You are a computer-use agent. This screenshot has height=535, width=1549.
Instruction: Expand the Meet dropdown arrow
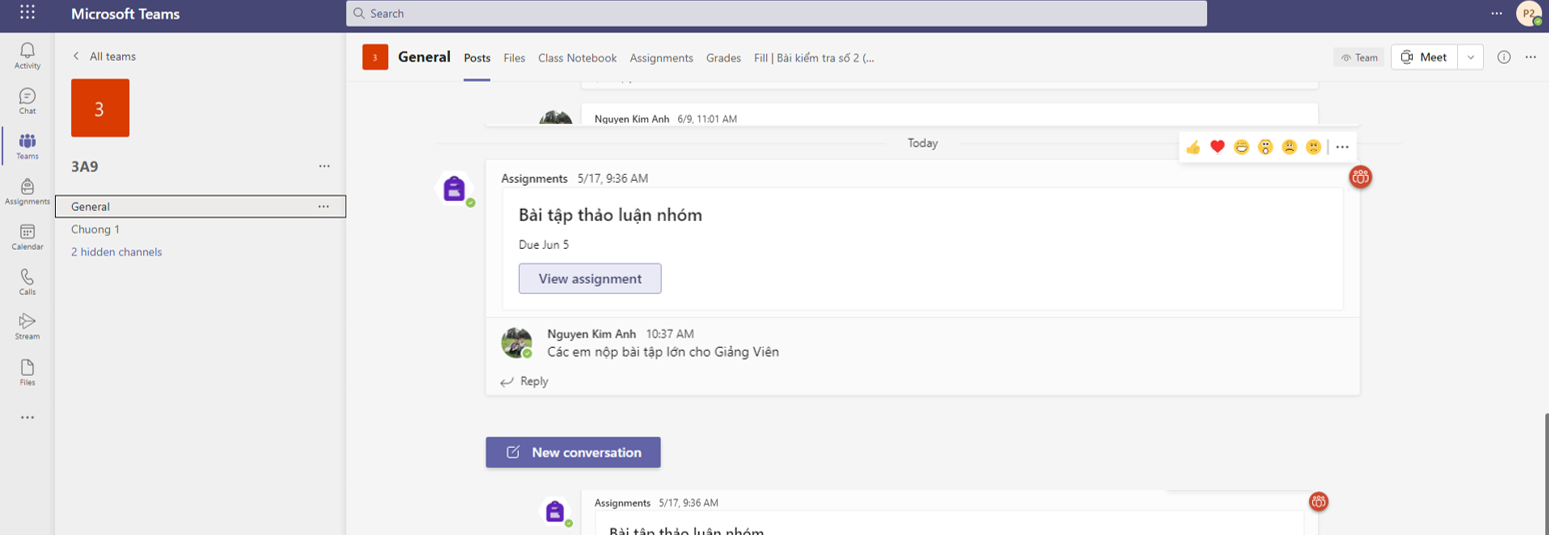[1470, 57]
